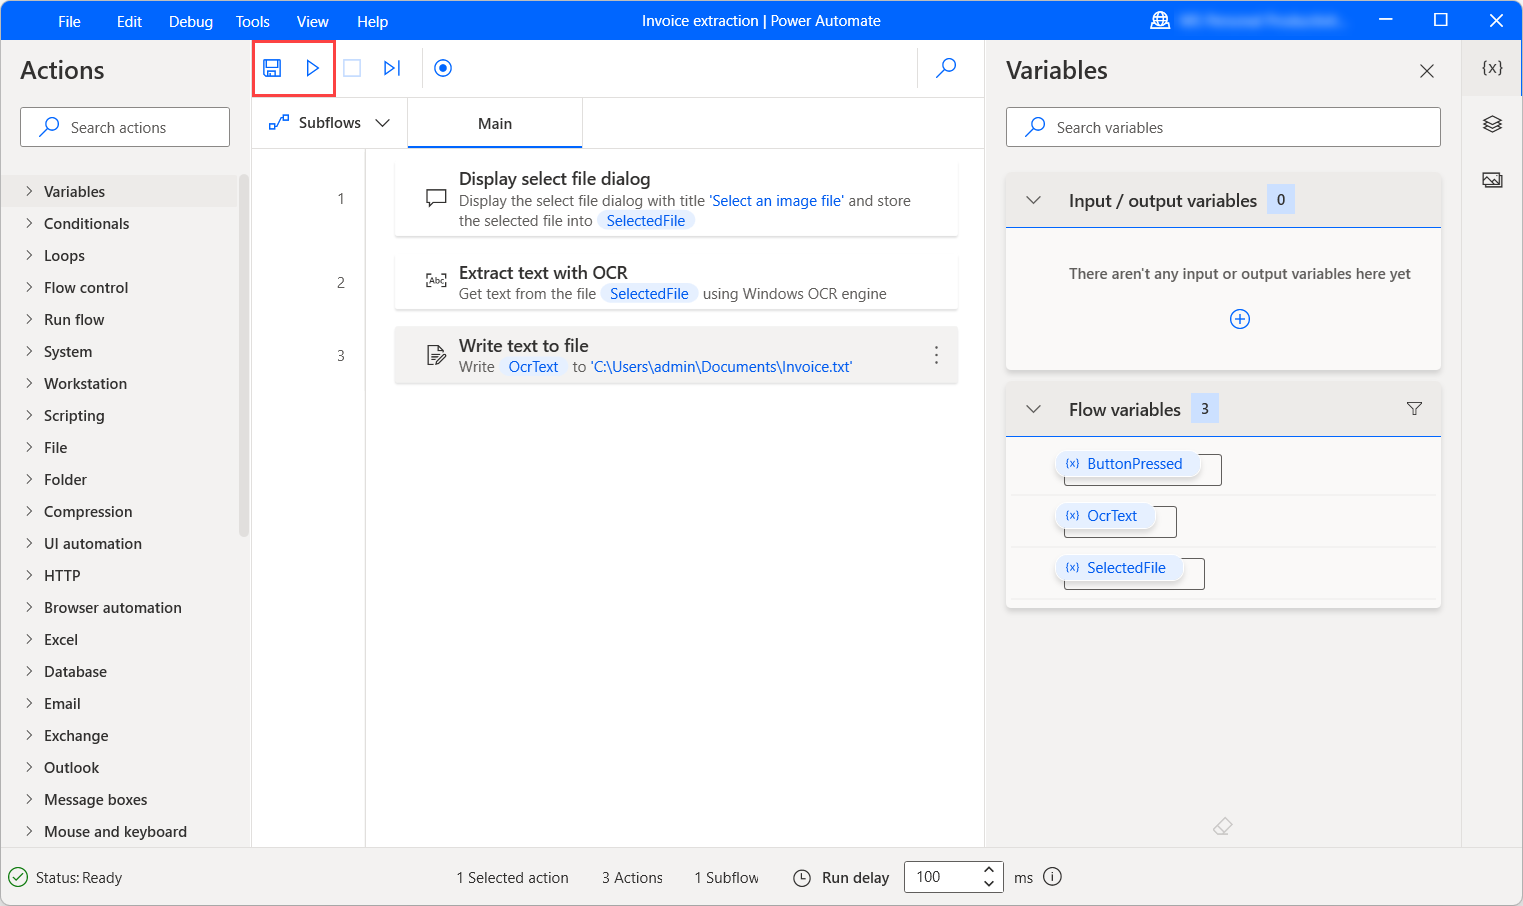Expand the Exchange action group
1523x906 pixels.
pyautogui.click(x=29, y=735)
